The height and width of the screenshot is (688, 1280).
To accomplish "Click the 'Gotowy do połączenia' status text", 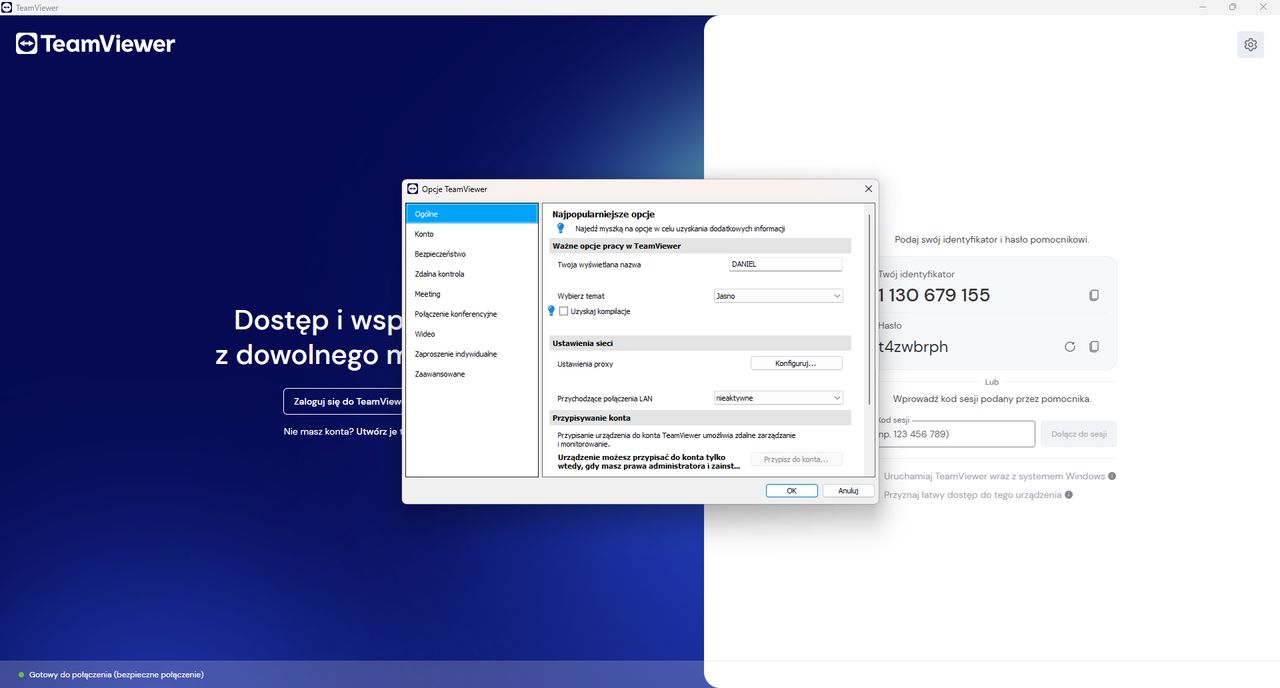I will click(116, 675).
